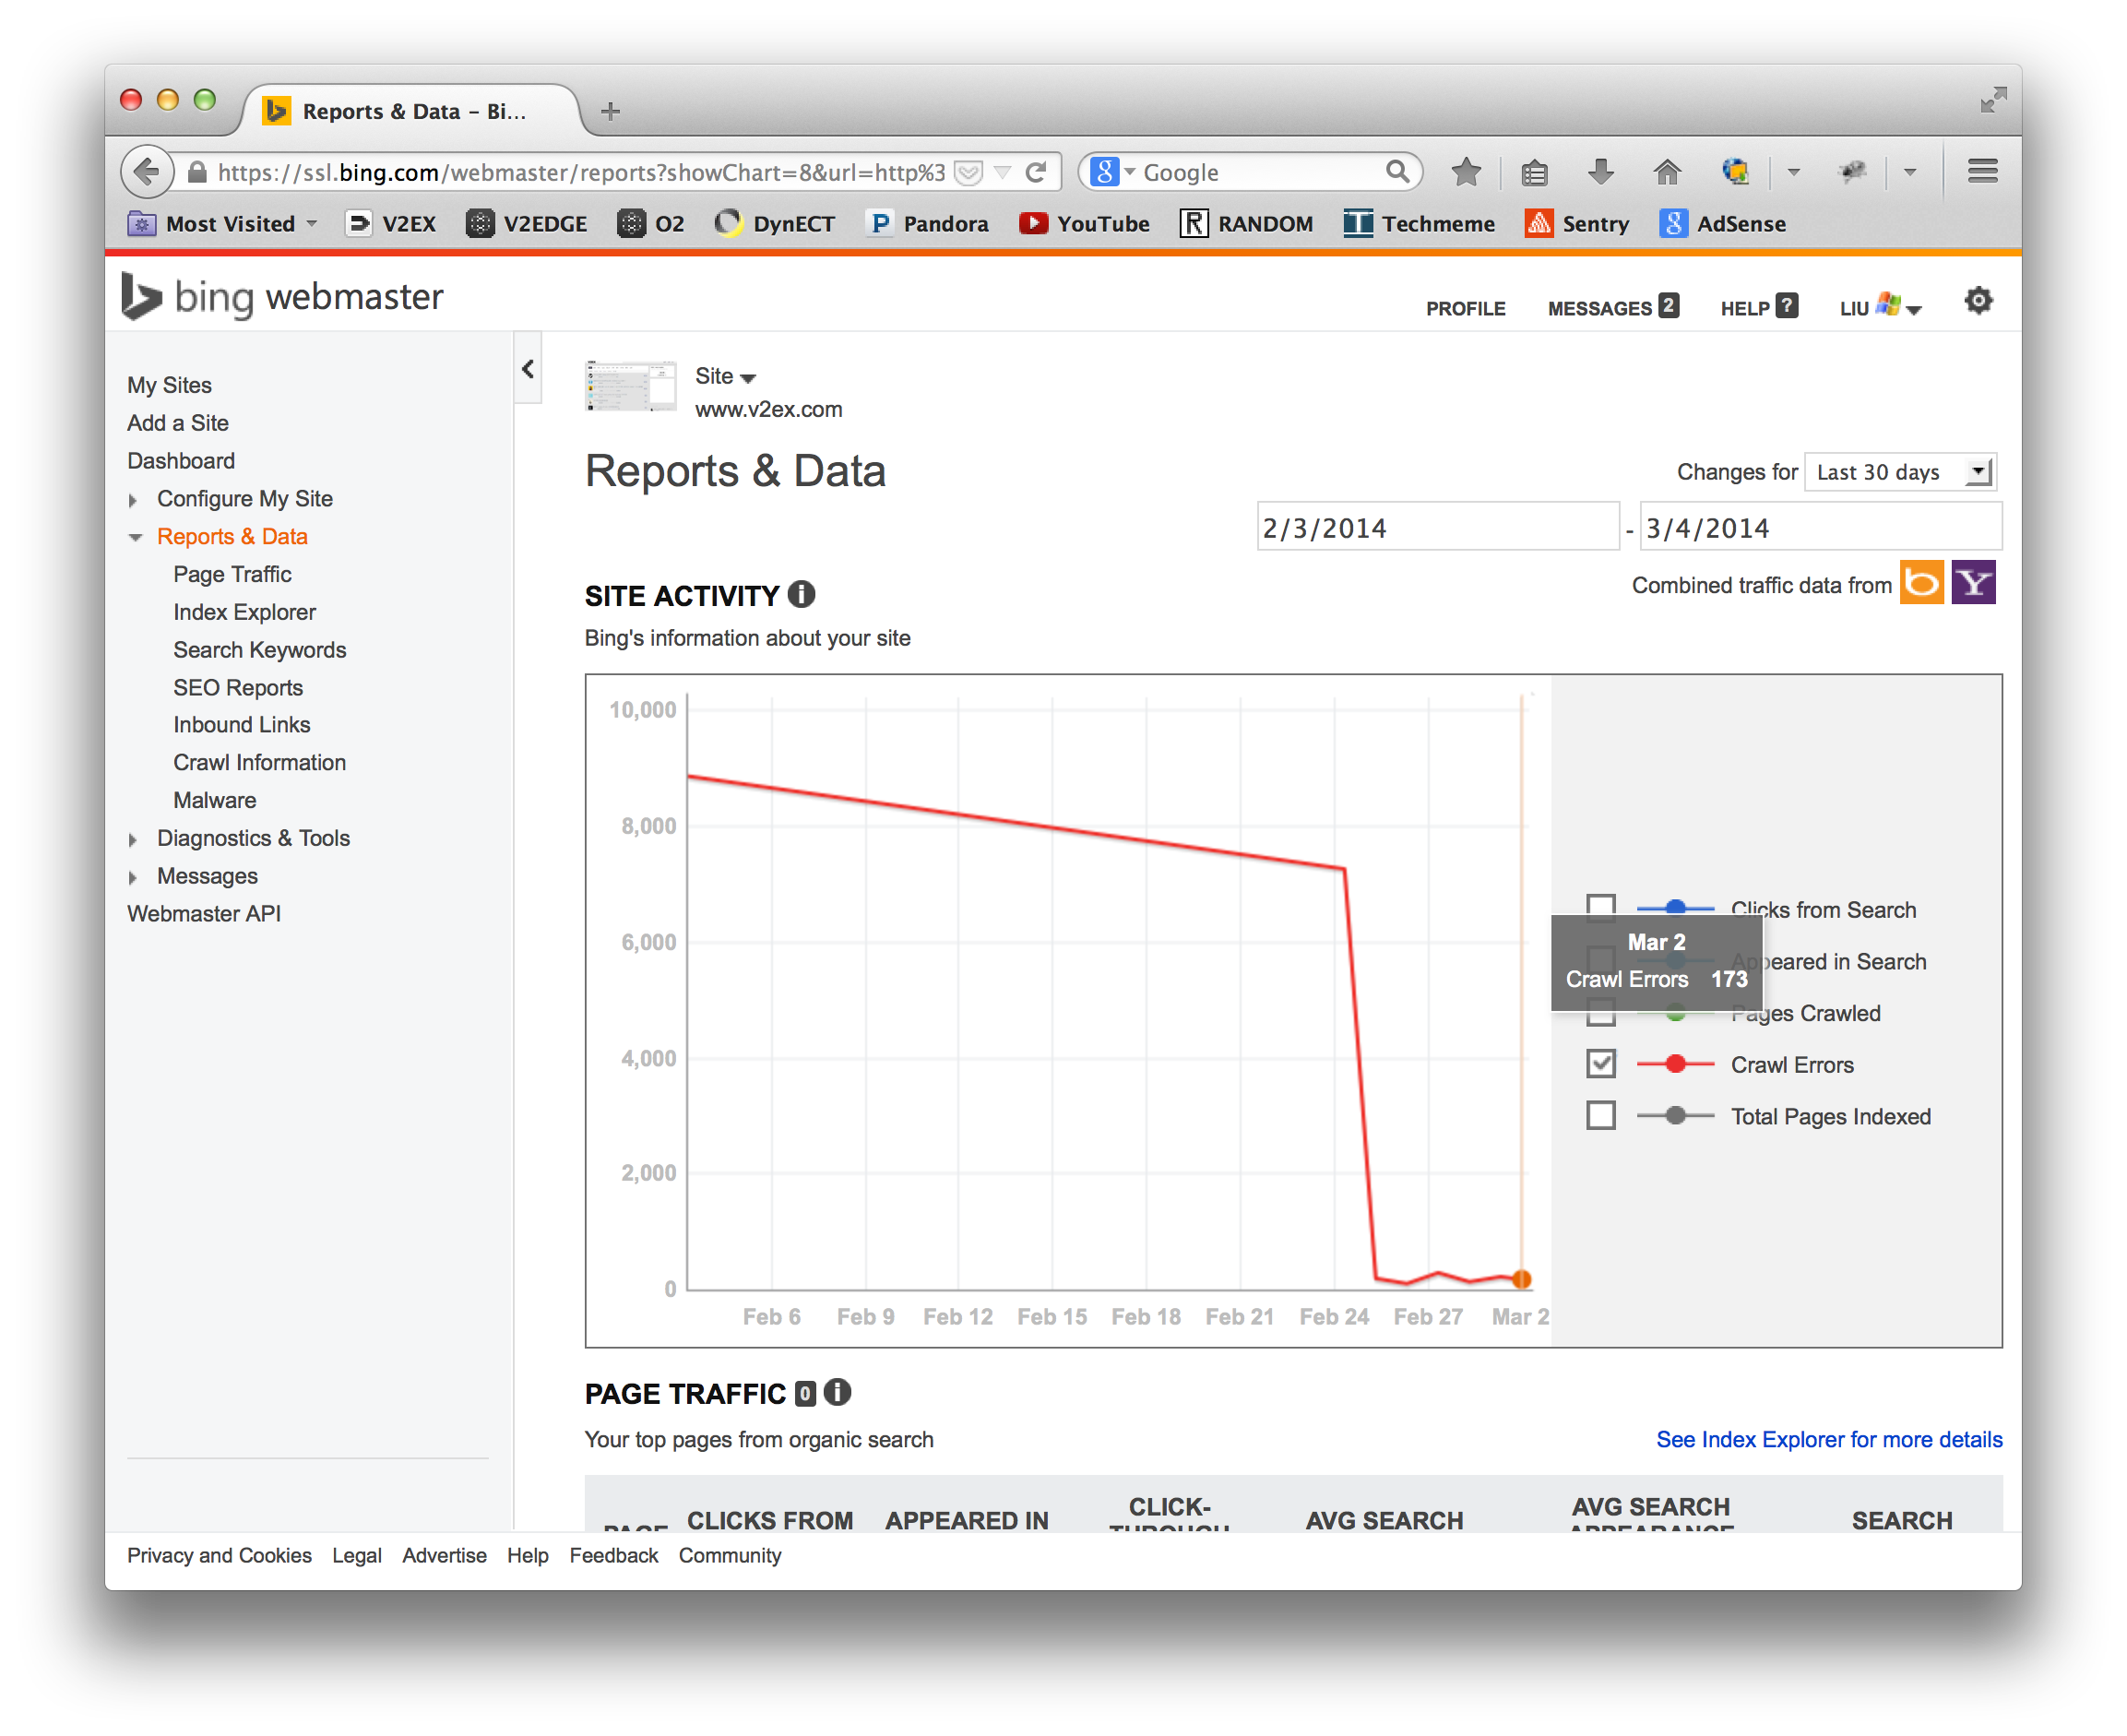This screenshot has height=1736, width=2127.
Task: Click the 2/3/2014 start date field
Action: click(x=1436, y=527)
